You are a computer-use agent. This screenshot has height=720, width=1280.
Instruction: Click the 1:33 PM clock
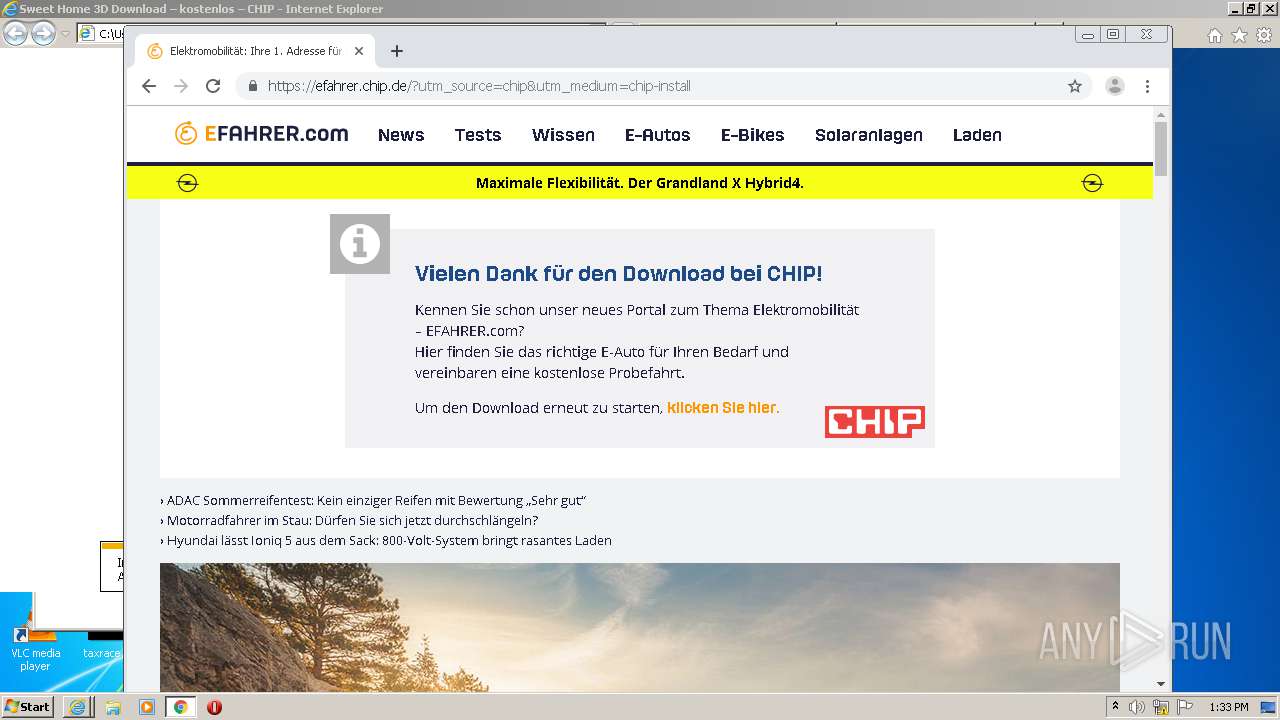pos(1229,707)
